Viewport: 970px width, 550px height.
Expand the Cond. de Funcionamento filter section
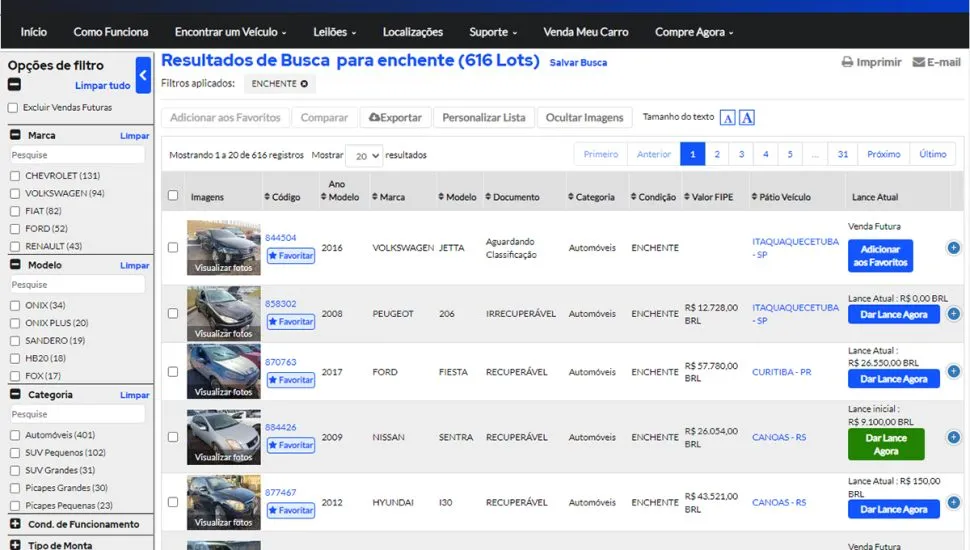[x=16, y=524]
